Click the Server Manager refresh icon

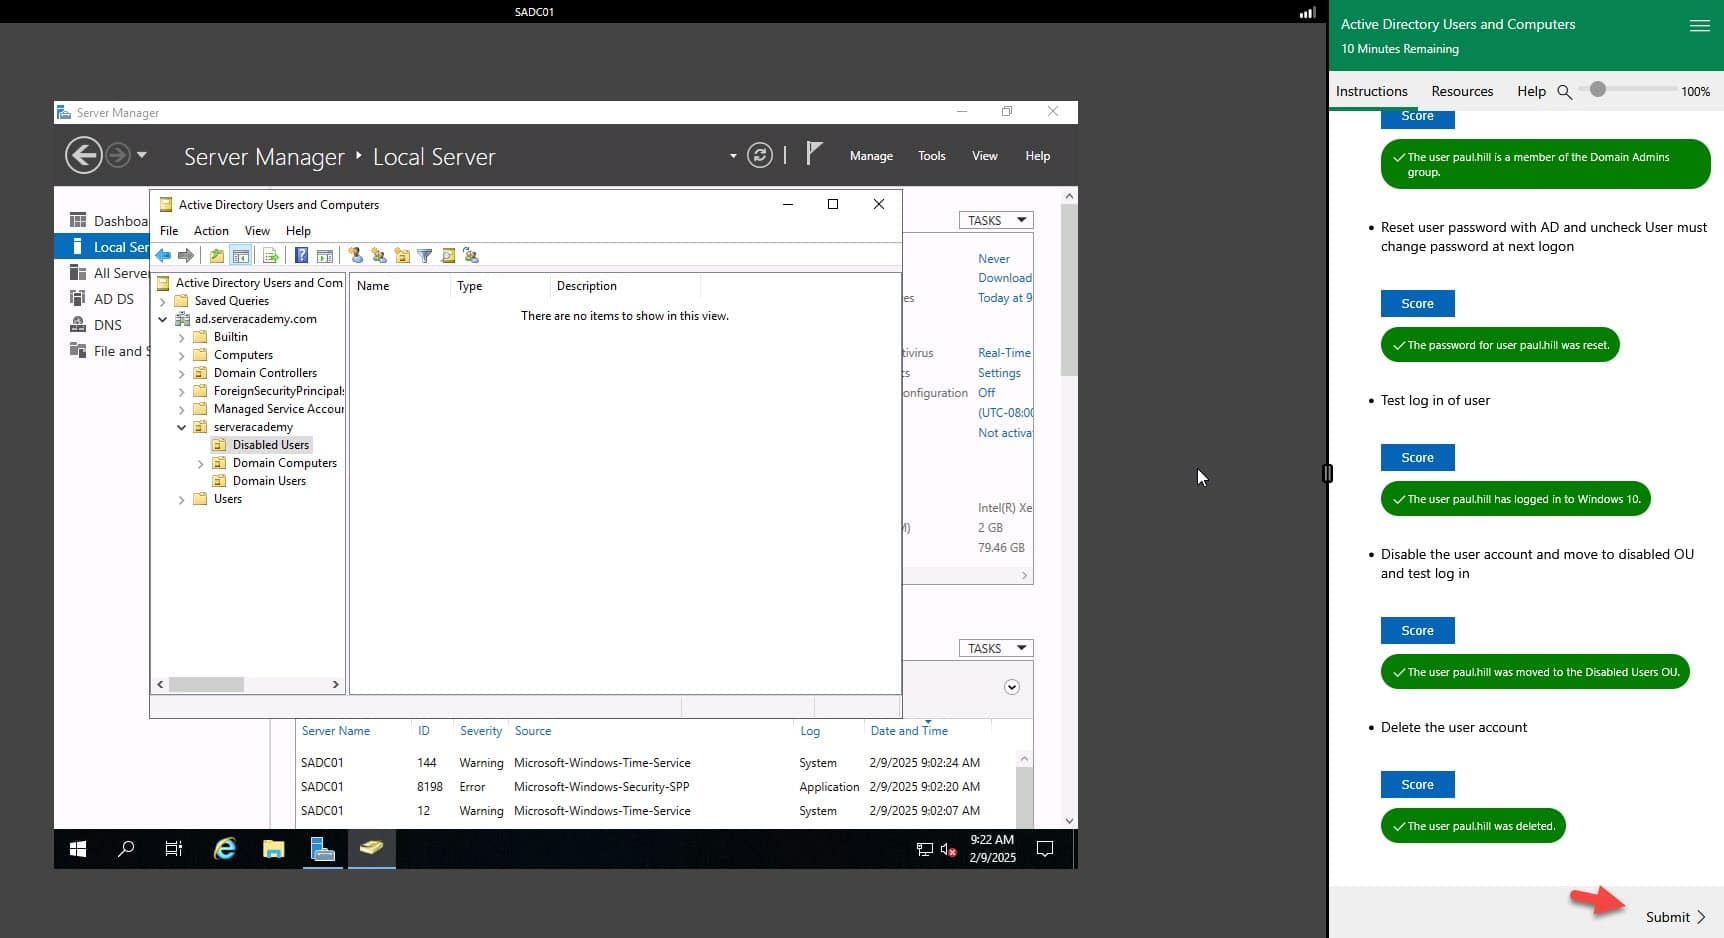point(760,156)
